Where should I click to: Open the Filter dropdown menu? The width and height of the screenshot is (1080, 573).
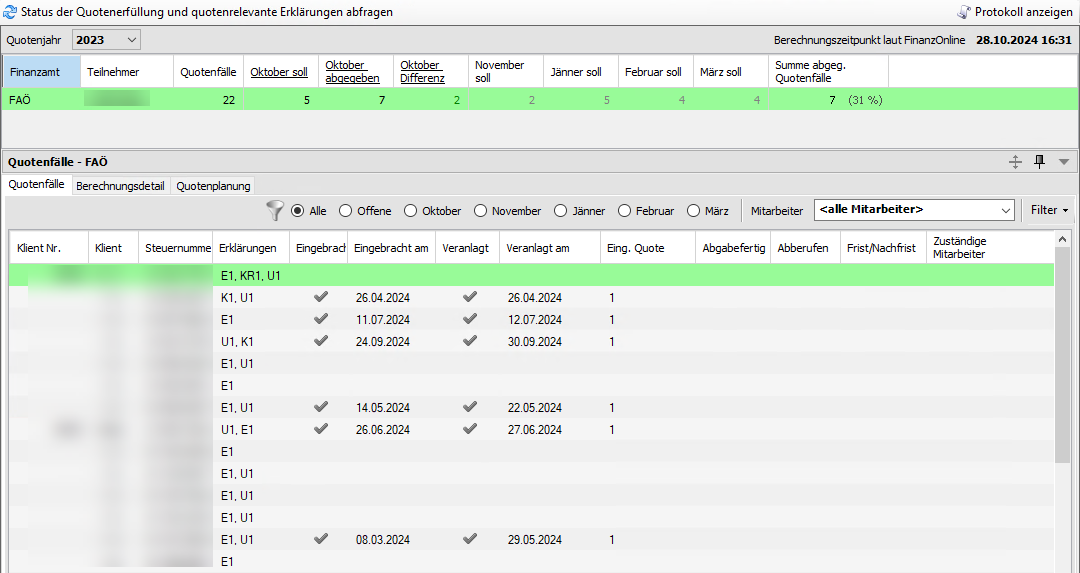(x=1049, y=210)
